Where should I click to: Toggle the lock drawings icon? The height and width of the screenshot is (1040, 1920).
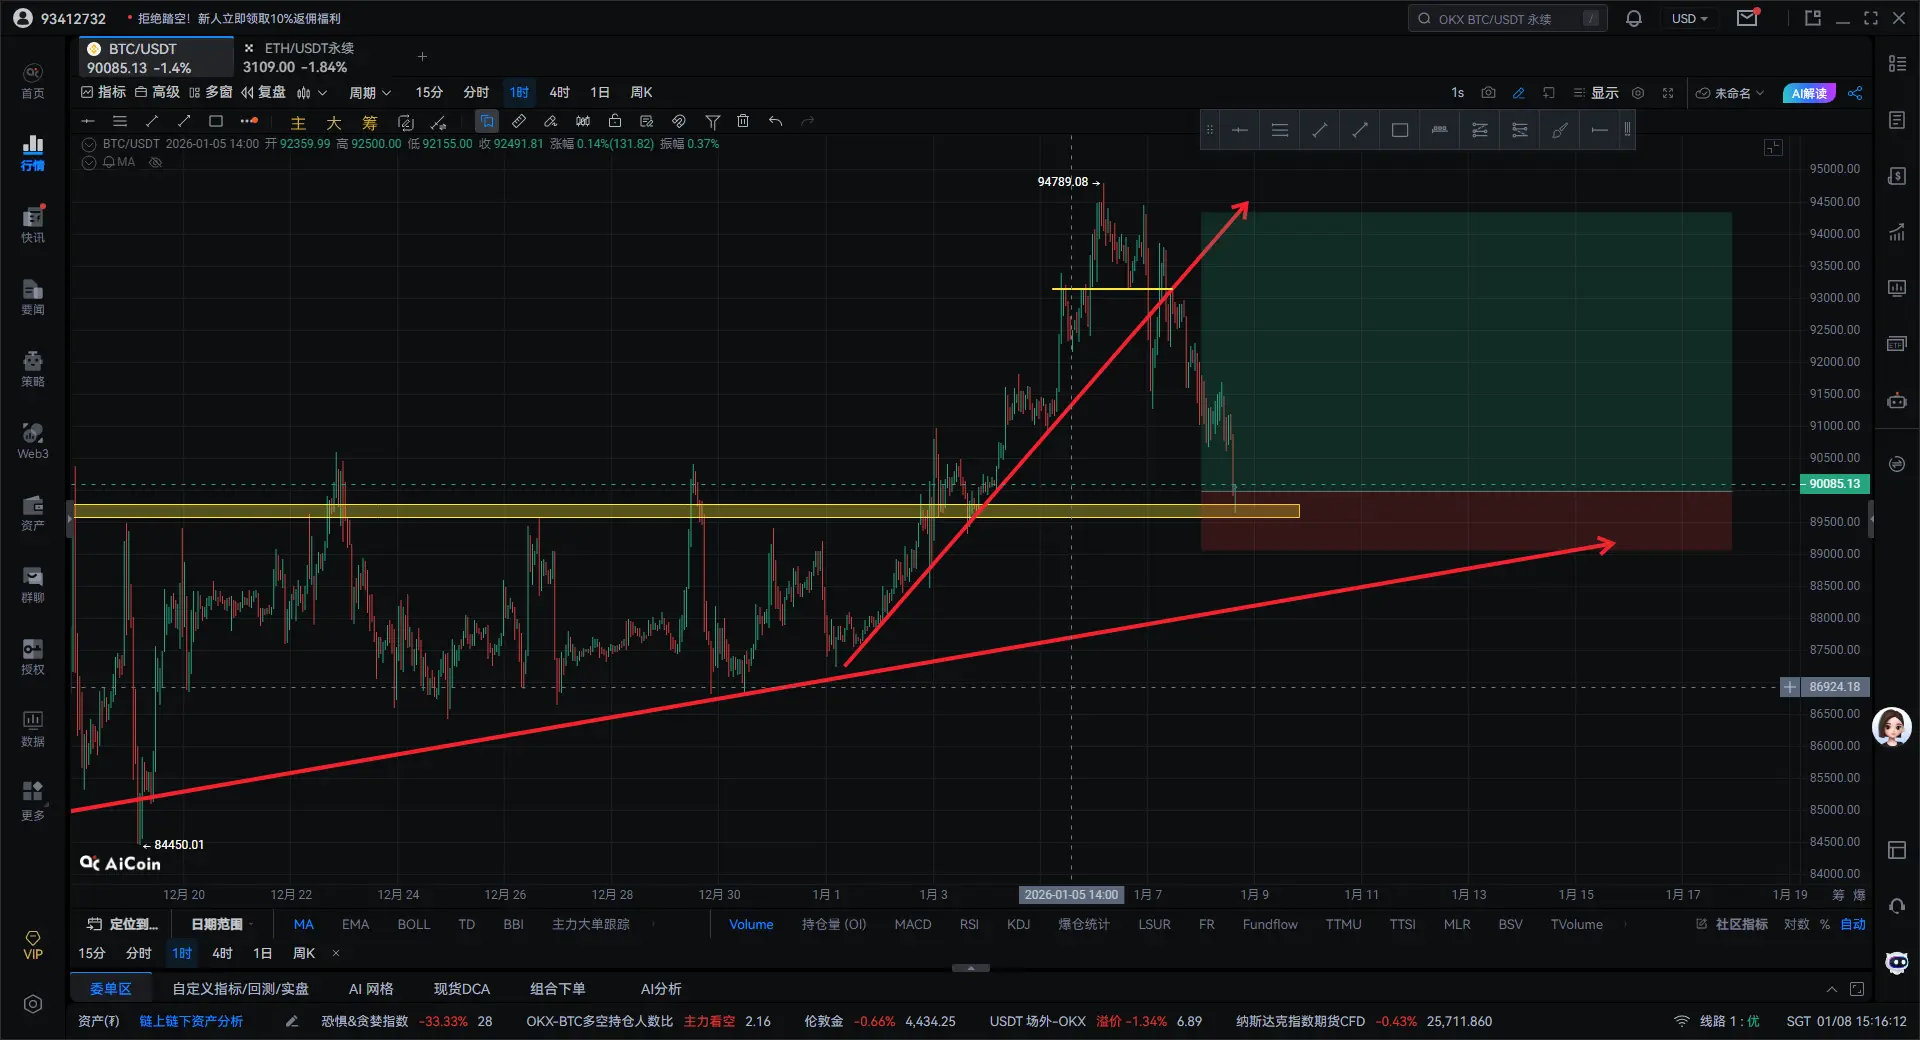point(615,121)
